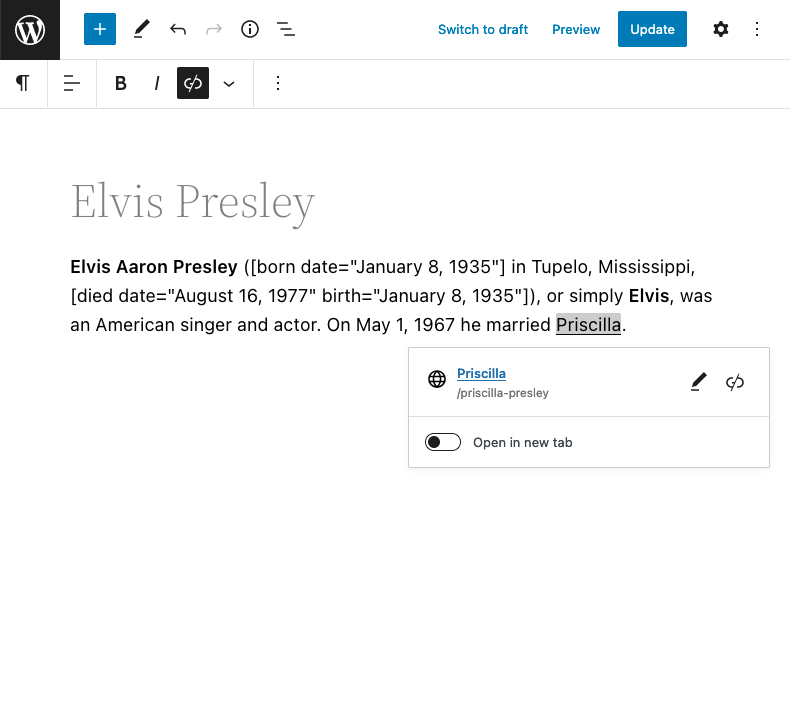Toggle bold formatting
This screenshot has width=790, height=701.
(120, 83)
